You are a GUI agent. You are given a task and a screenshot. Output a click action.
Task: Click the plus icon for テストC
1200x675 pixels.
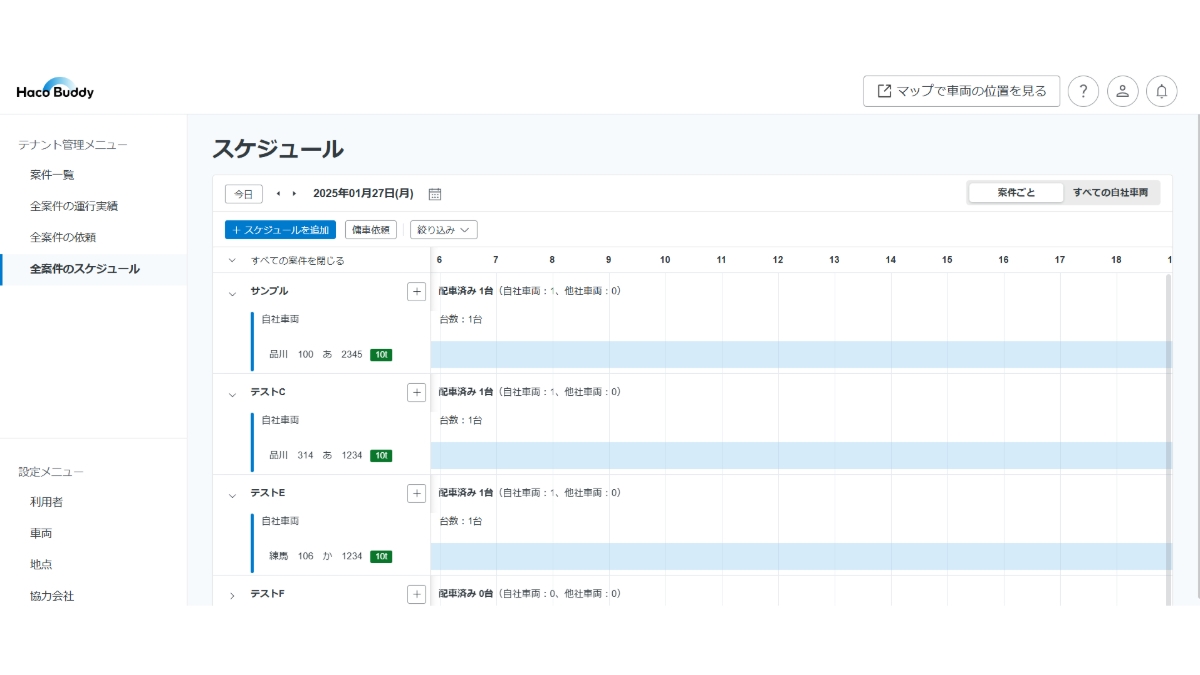pyautogui.click(x=416, y=392)
